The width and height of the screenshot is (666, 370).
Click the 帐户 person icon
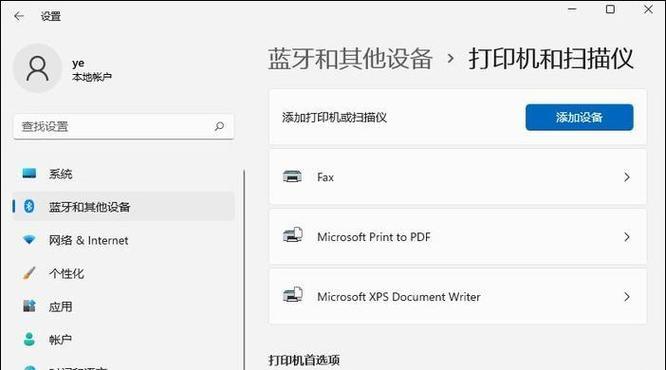[29, 339]
